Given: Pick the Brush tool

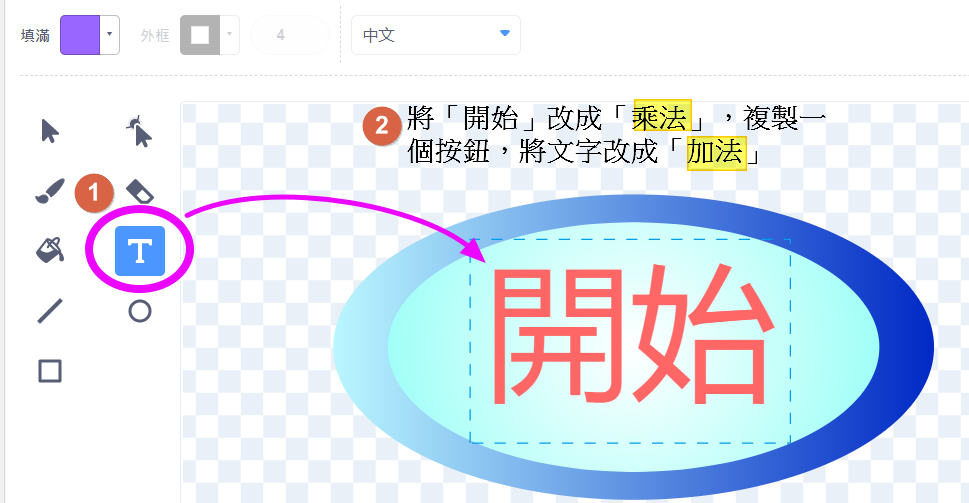Looking at the screenshot, I should click(48, 191).
